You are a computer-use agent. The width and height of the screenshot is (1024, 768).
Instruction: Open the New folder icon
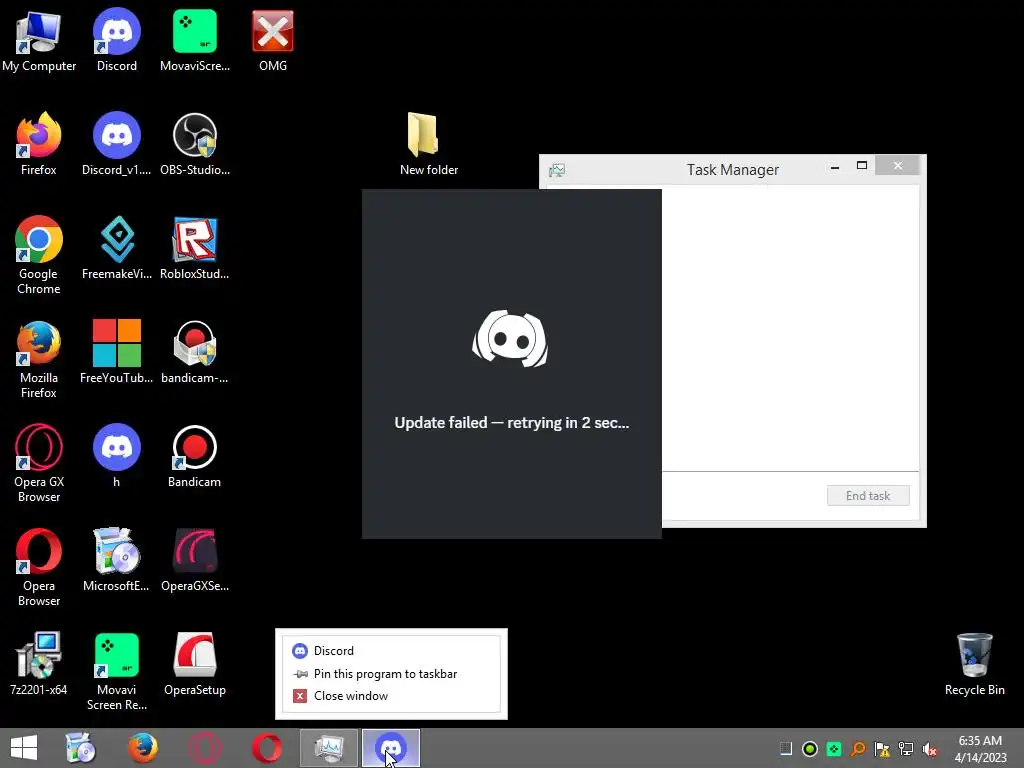click(x=428, y=144)
